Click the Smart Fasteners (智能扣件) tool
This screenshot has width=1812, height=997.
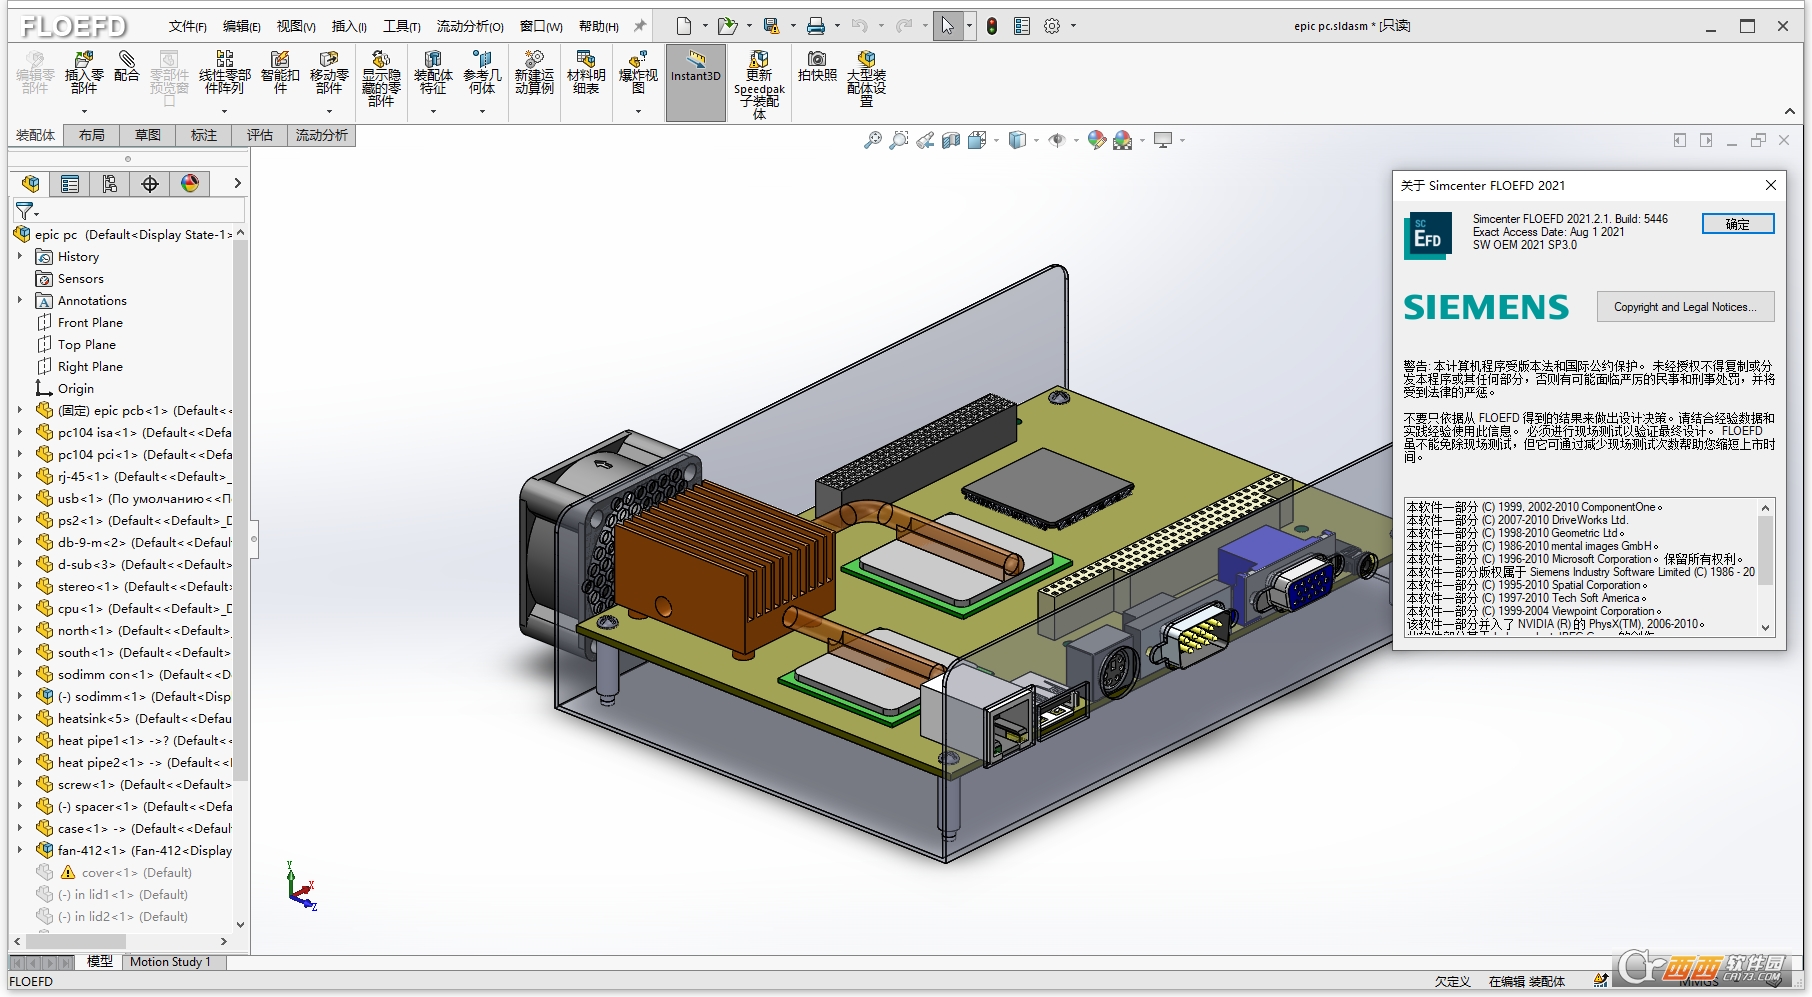(x=280, y=72)
